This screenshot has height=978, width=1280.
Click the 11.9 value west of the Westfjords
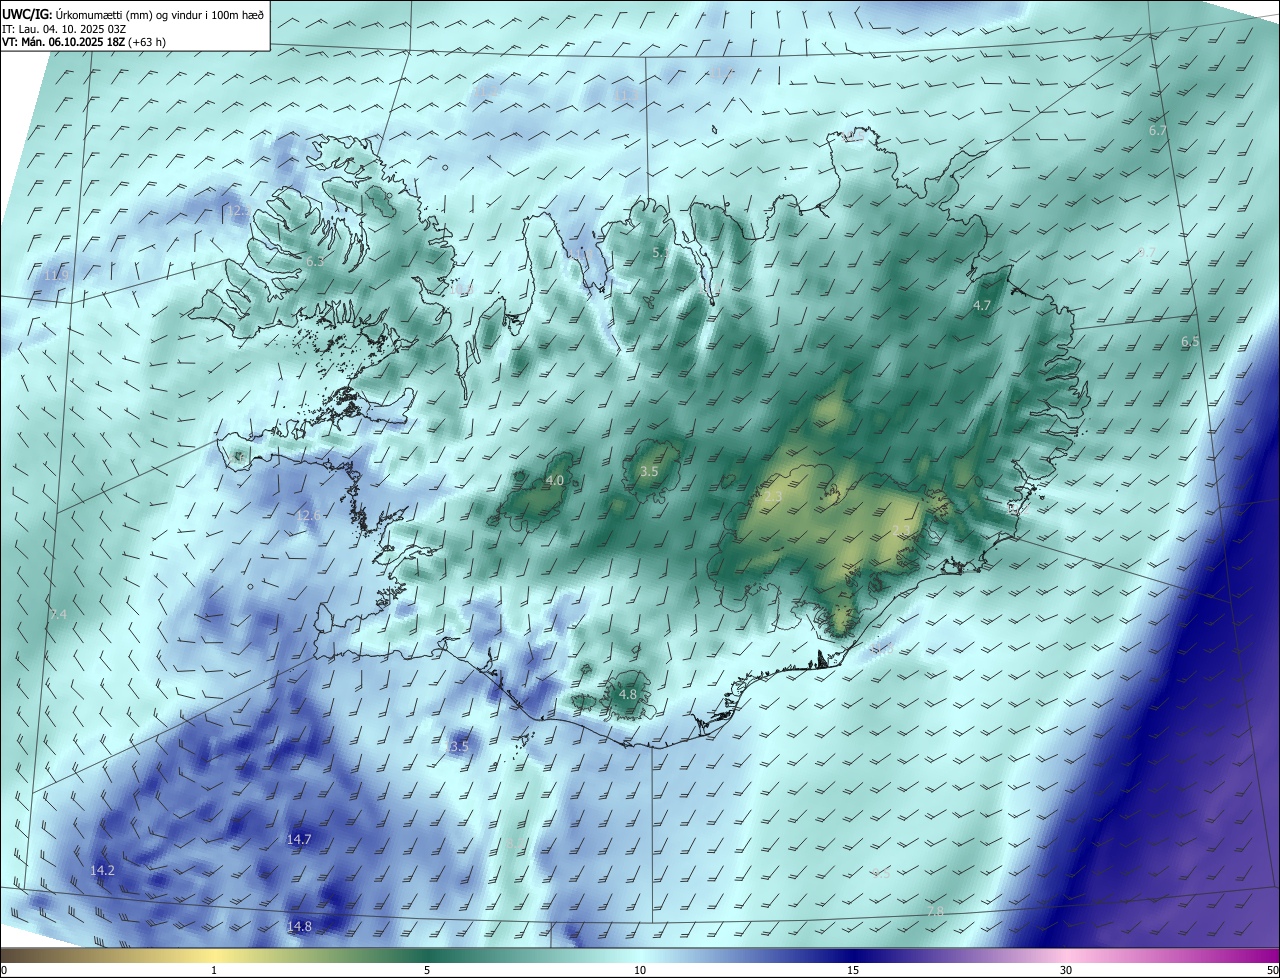click(56, 275)
